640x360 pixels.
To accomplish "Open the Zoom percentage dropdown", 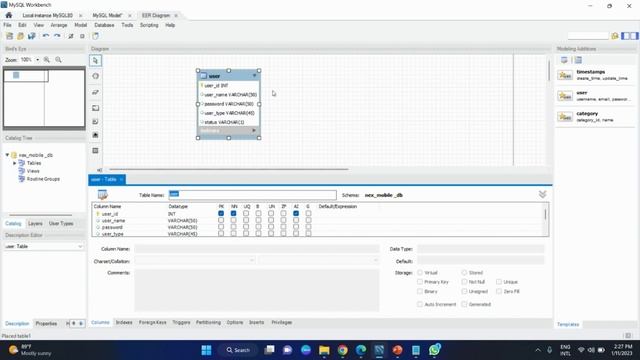I will click(x=38, y=60).
